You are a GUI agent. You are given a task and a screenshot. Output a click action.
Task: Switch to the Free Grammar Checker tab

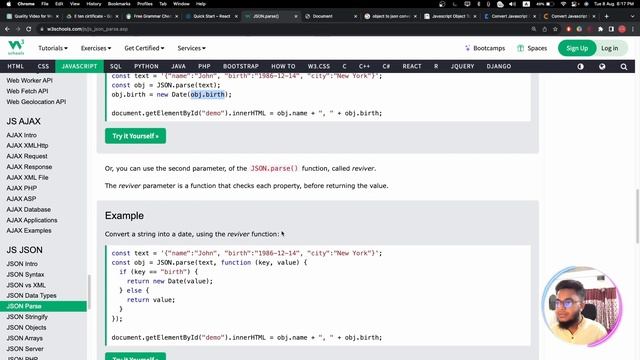coord(152,16)
